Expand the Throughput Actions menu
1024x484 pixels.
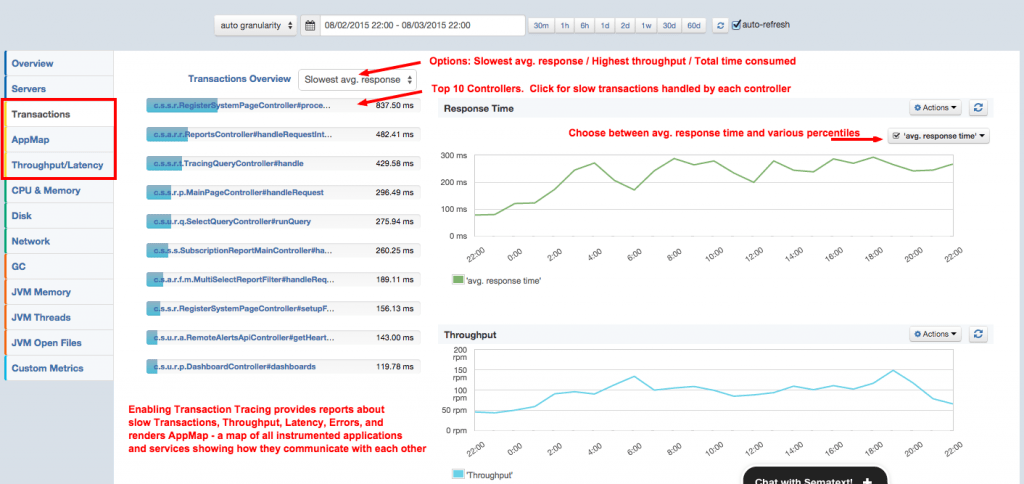pos(935,334)
